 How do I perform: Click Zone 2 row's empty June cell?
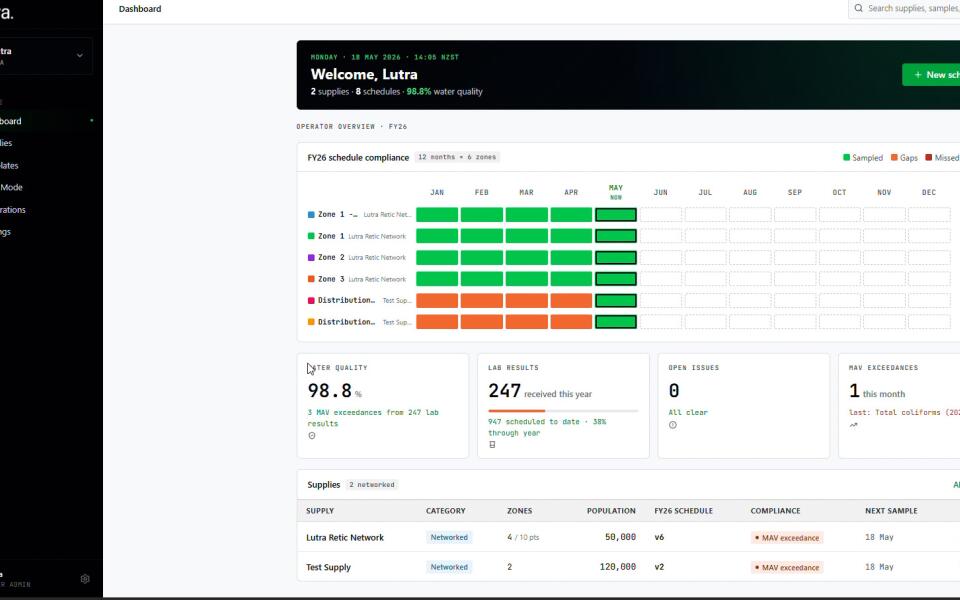[661, 257]
